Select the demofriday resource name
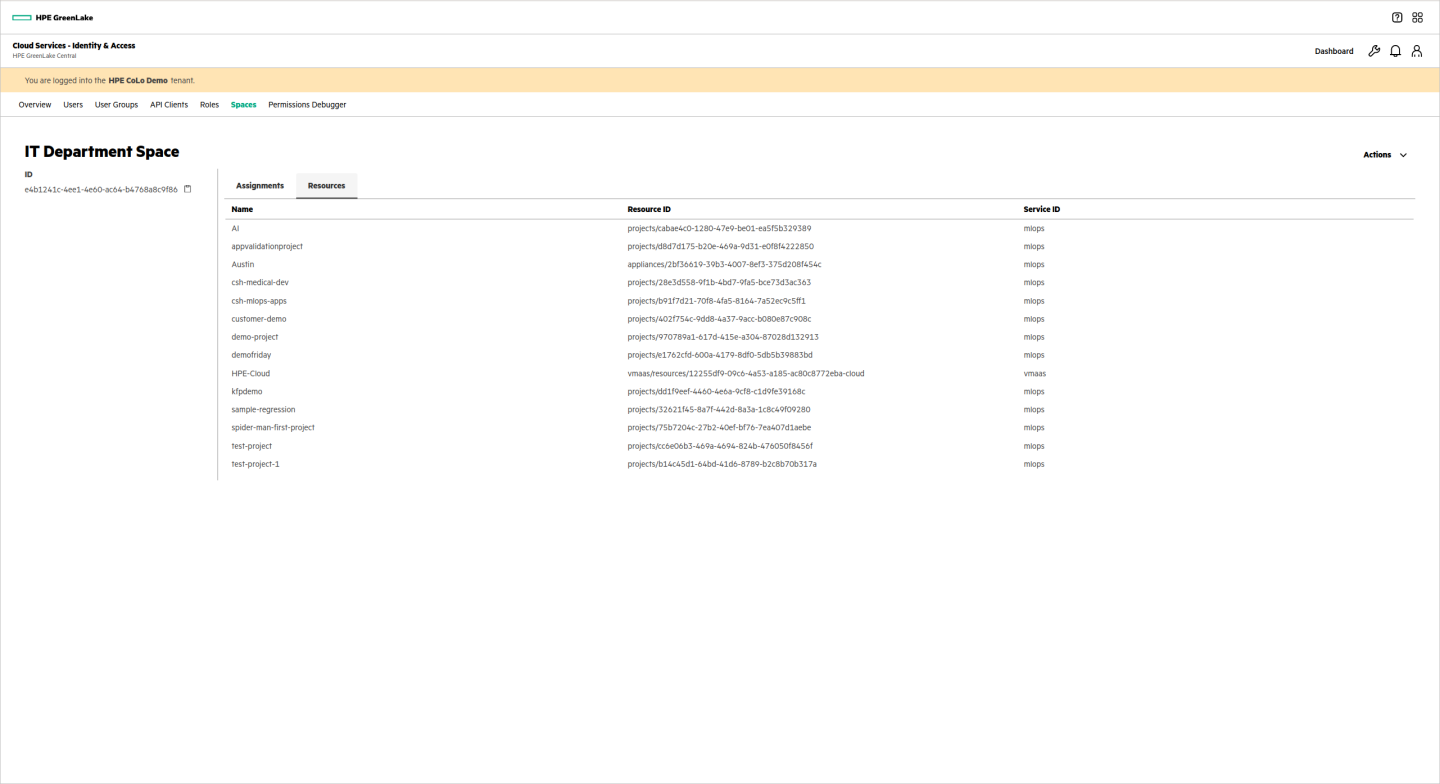The width and height of the screenshot is (1440, 784). pyautogui.click(x=251, y=355)
